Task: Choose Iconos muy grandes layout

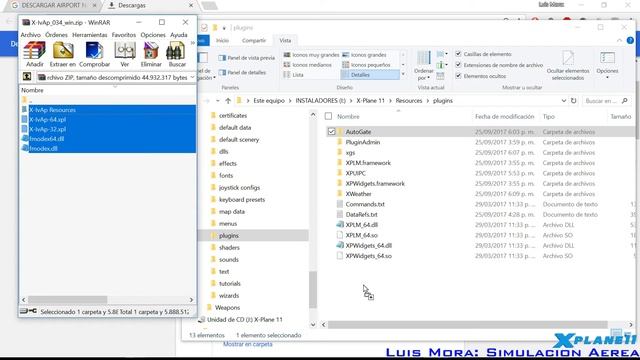Action: coord(311,55)
